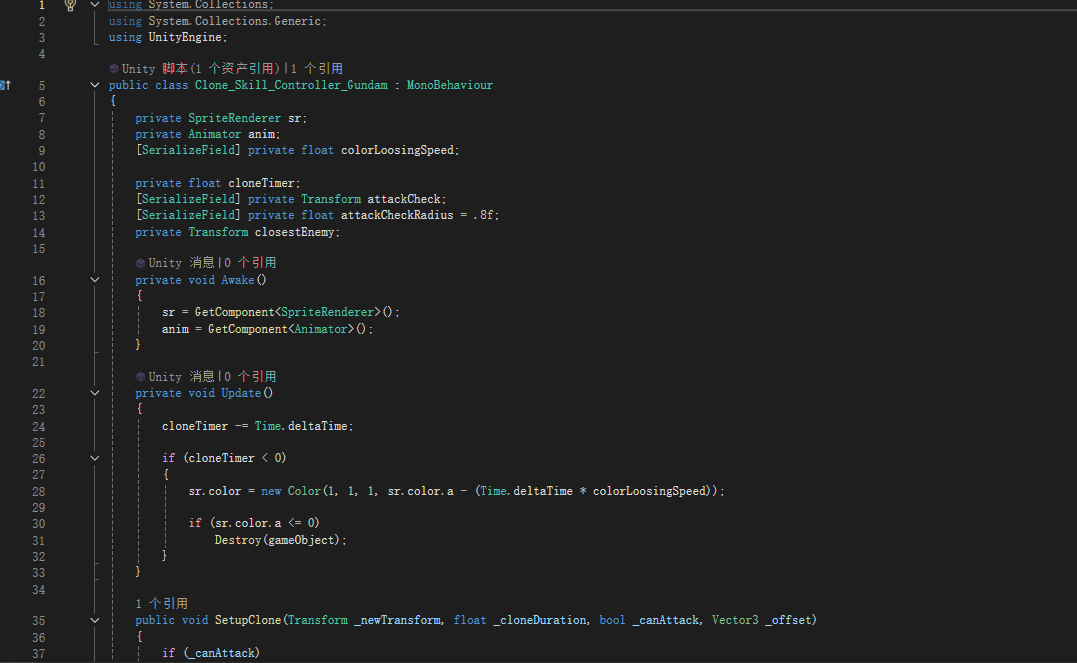Click "new Color" constructor on line 28
1077x663 pixels.
pos(291,491)
